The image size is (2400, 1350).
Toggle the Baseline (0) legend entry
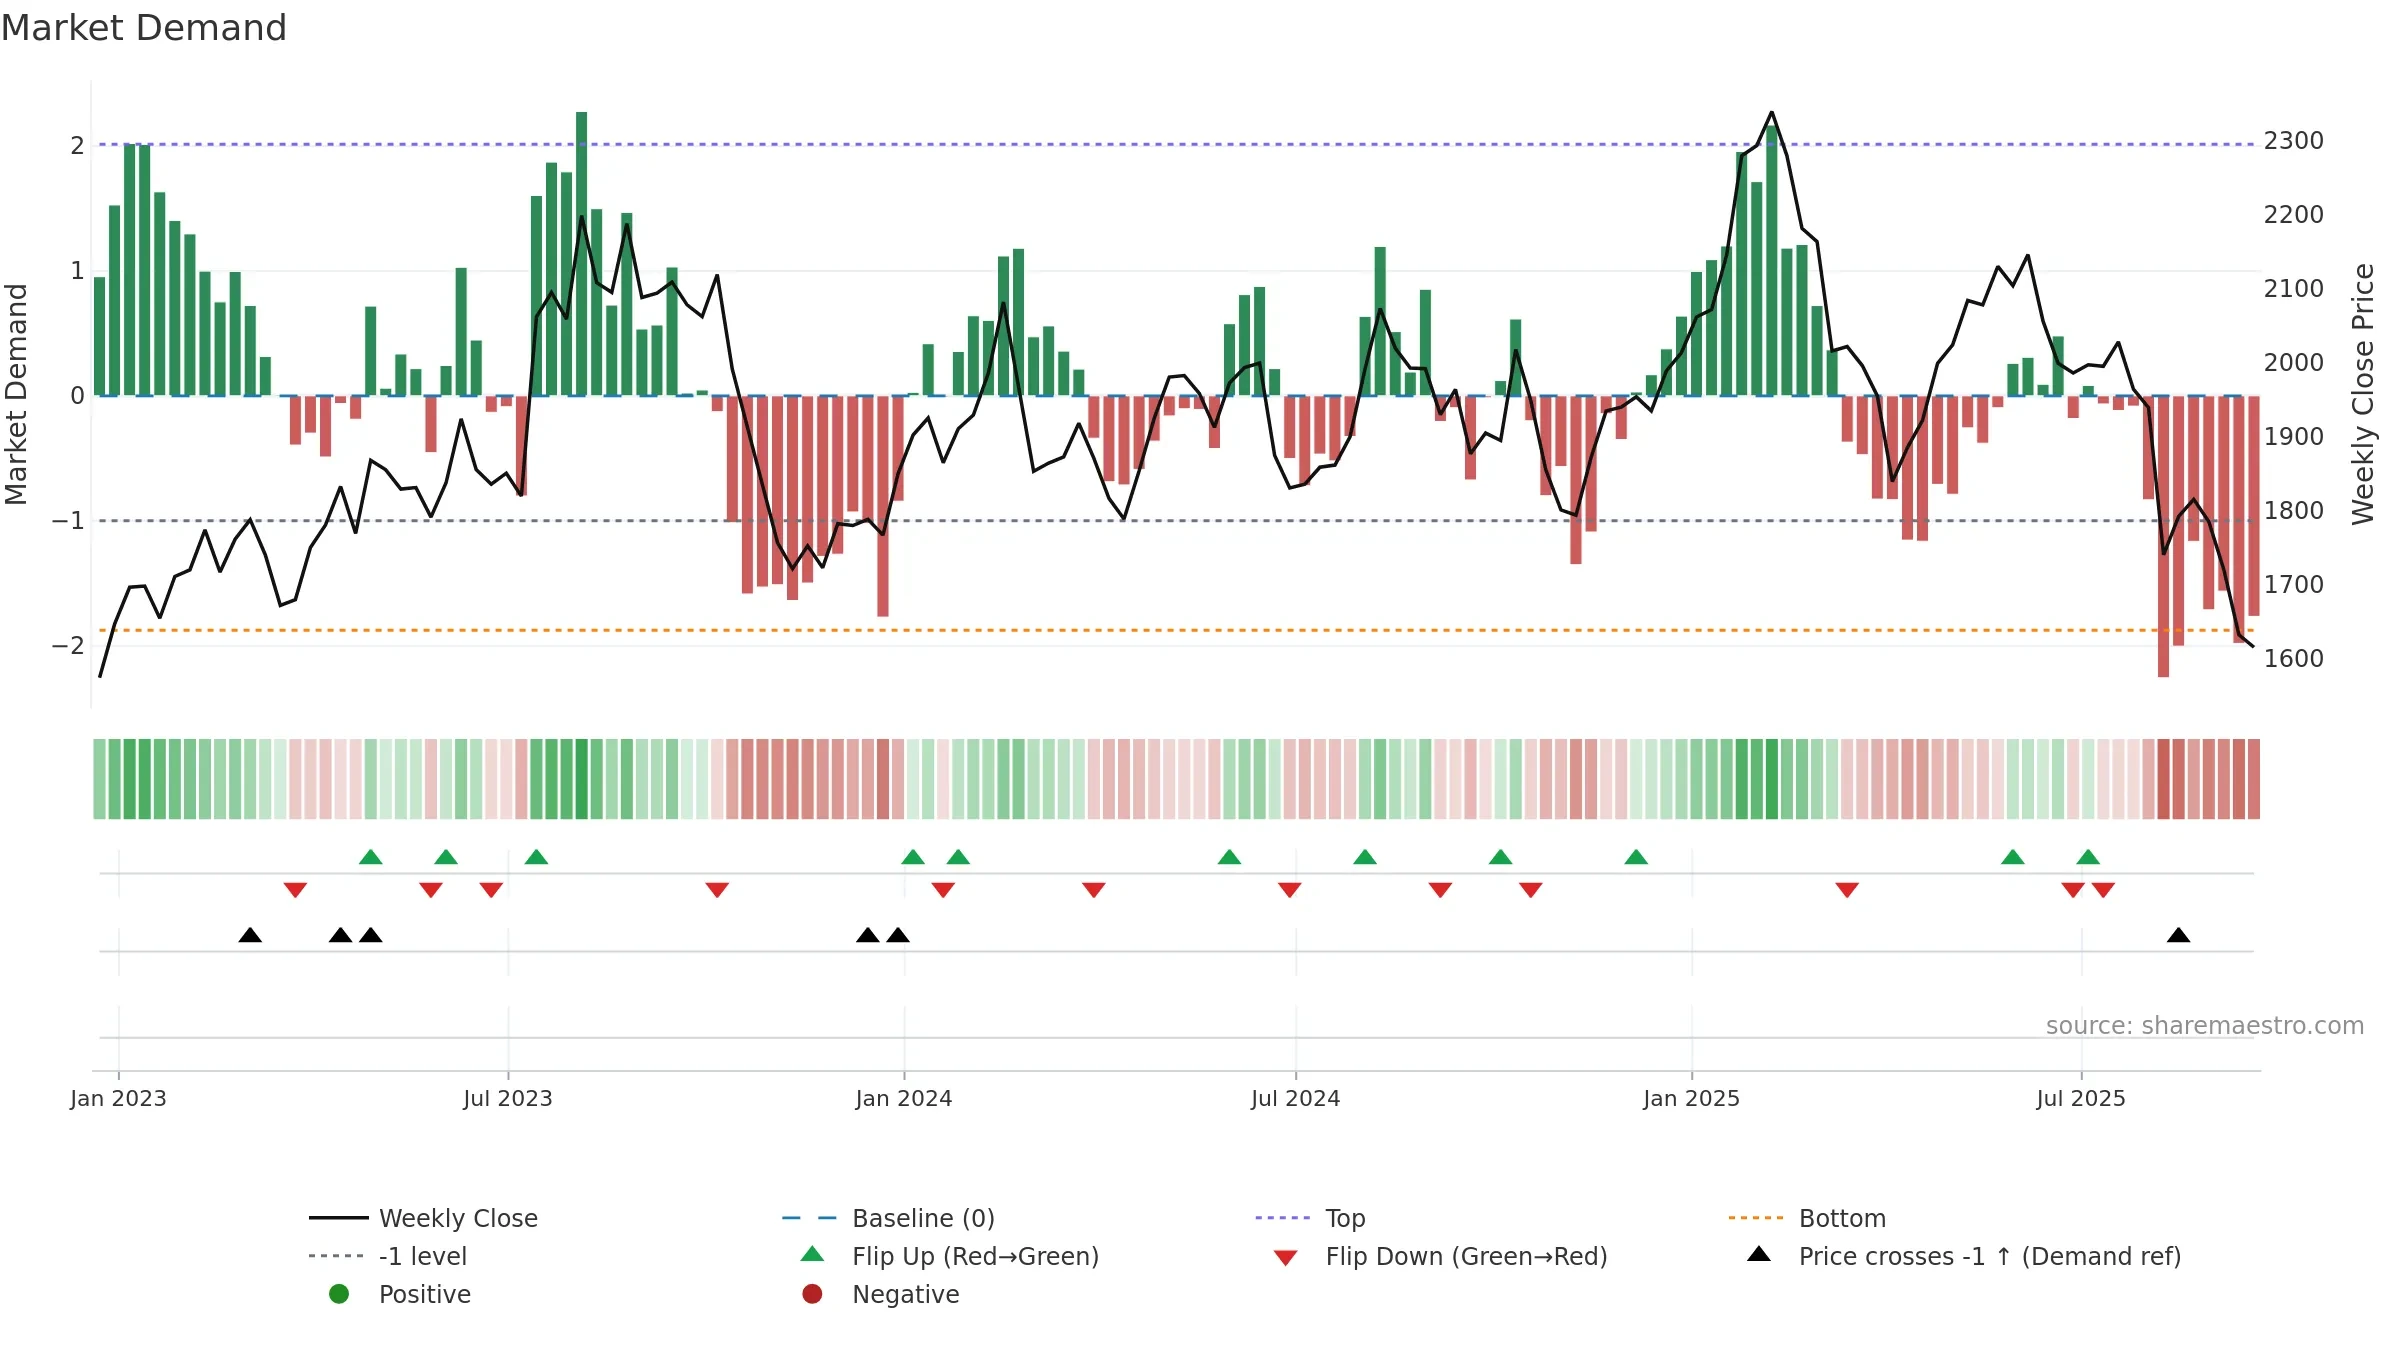(x=888, y=1218)
